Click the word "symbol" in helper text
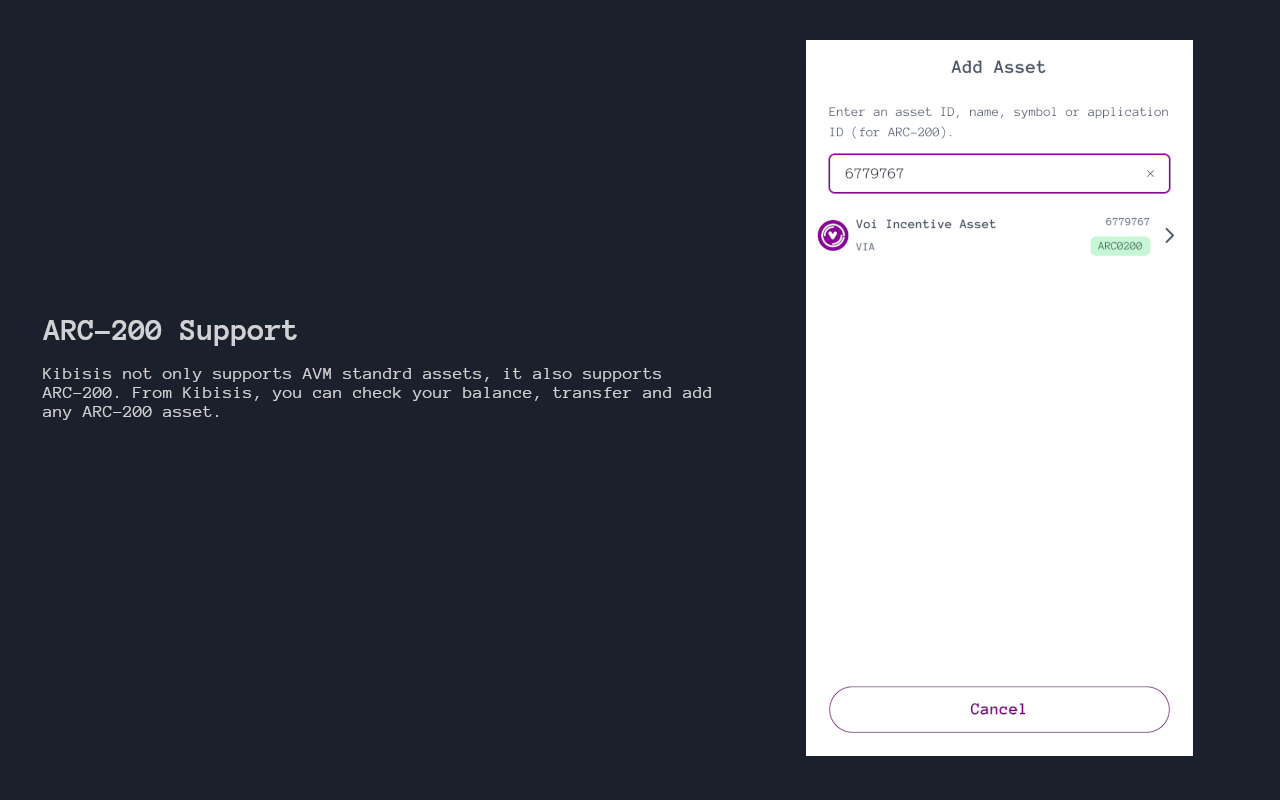This screenshot has width=1280, height=800. click(1035, 112)
